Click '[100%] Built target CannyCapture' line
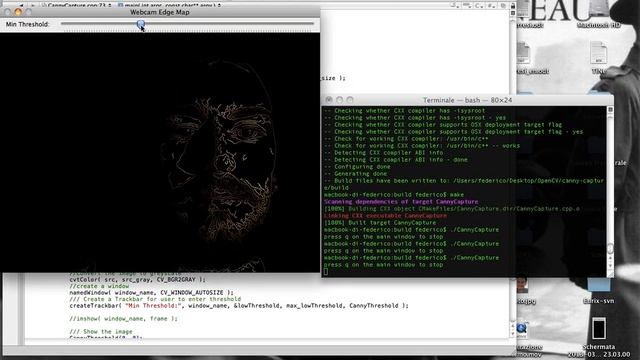Viewport: 640px width, 360px height. (380, 223)
